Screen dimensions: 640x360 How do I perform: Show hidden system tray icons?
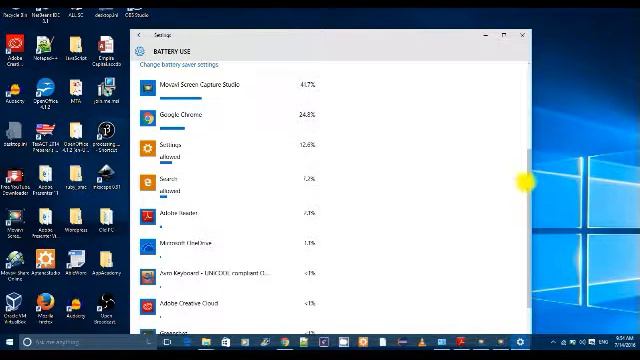[x=553, y=342]
